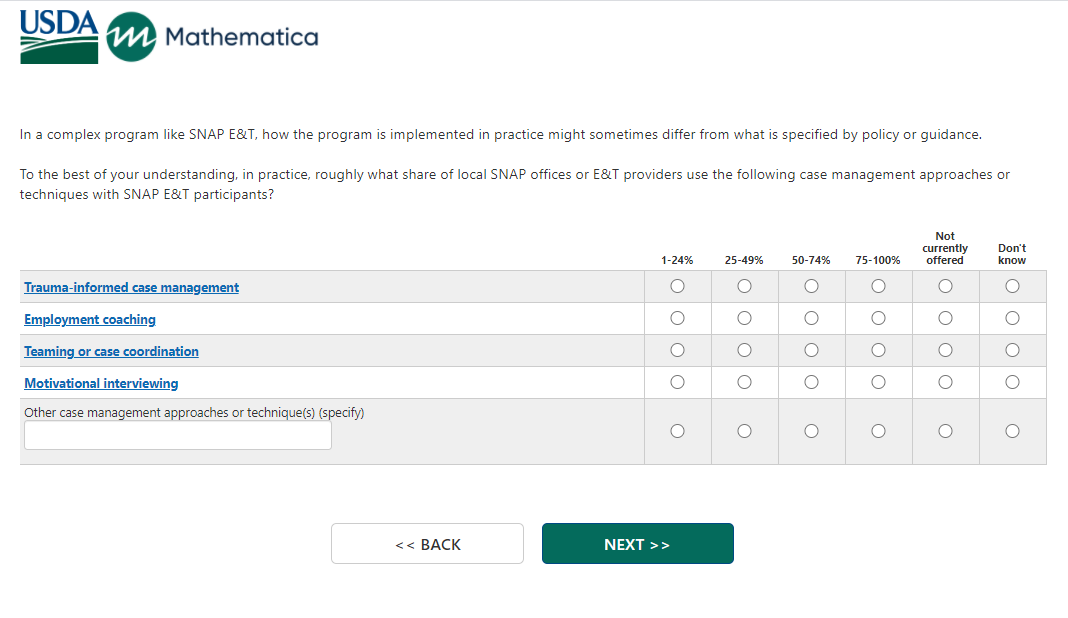Select Not currently offered for Motivational interviewing

click(x=945, y=382)
